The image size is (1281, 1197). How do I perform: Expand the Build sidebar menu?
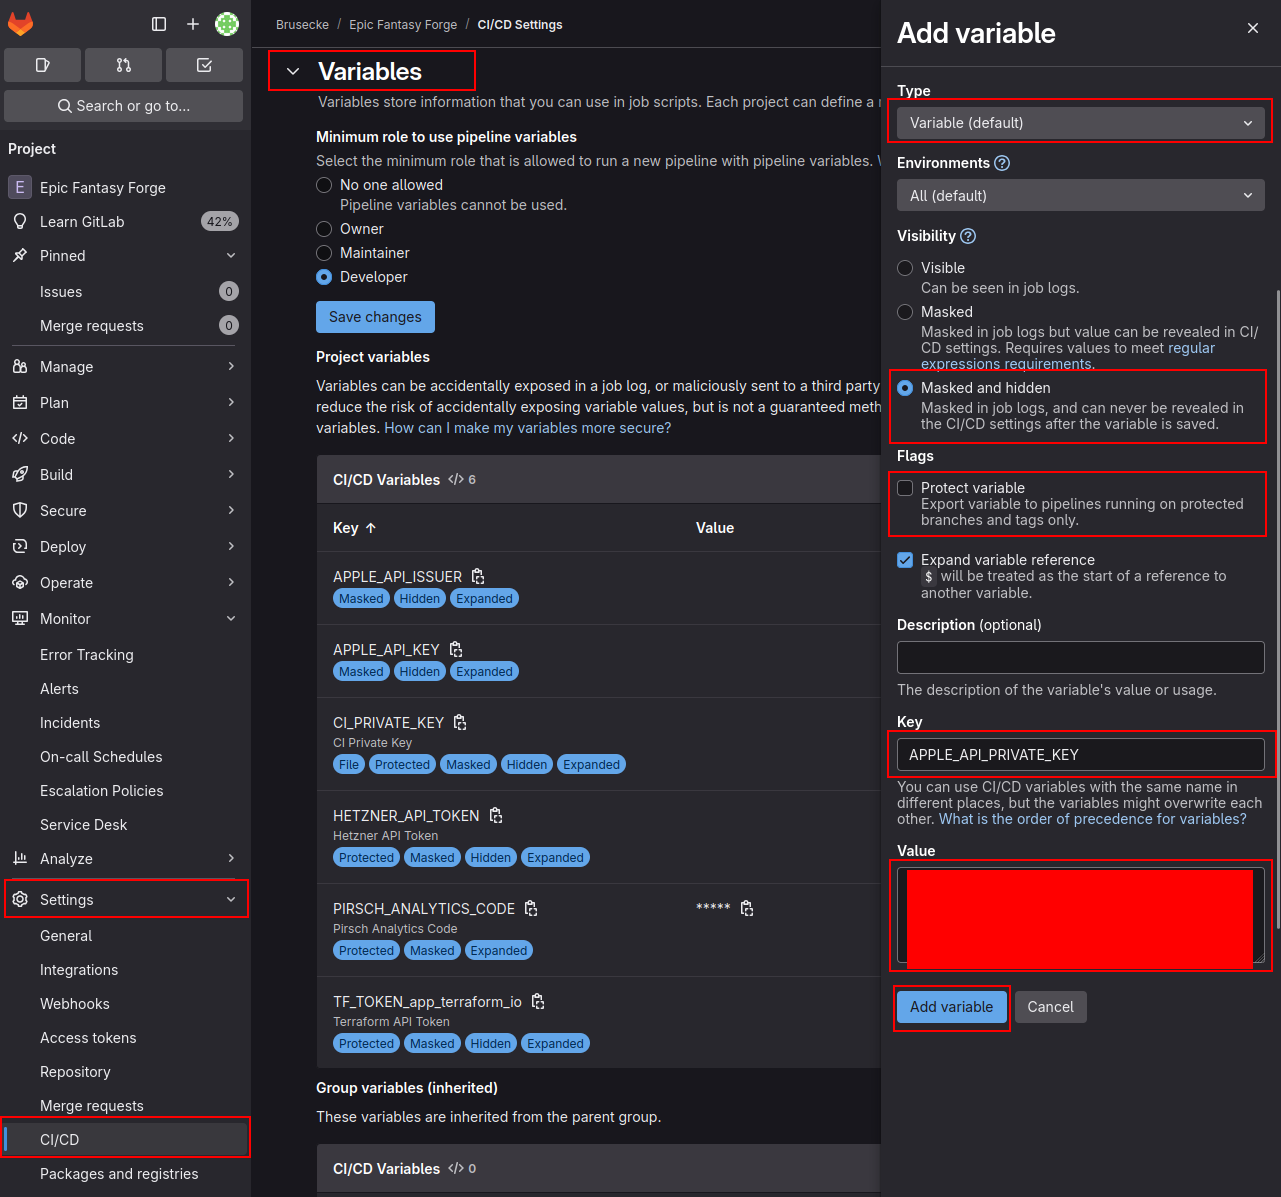click(124, 475)
